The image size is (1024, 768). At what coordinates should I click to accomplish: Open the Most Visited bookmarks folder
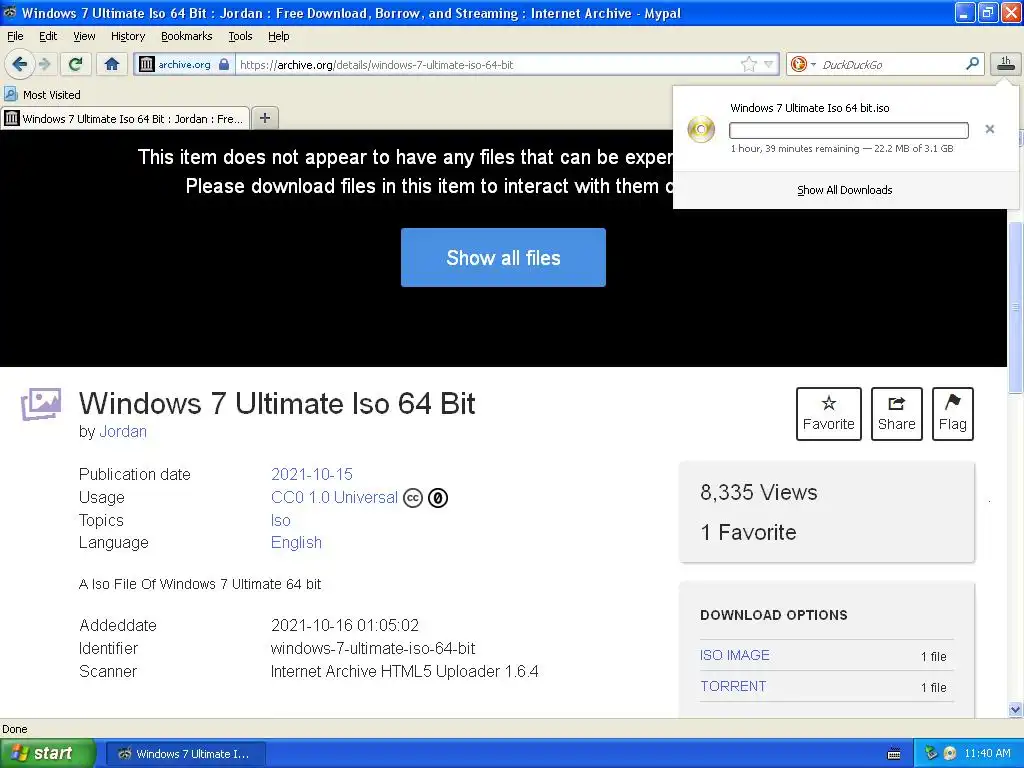coord(42,95)
